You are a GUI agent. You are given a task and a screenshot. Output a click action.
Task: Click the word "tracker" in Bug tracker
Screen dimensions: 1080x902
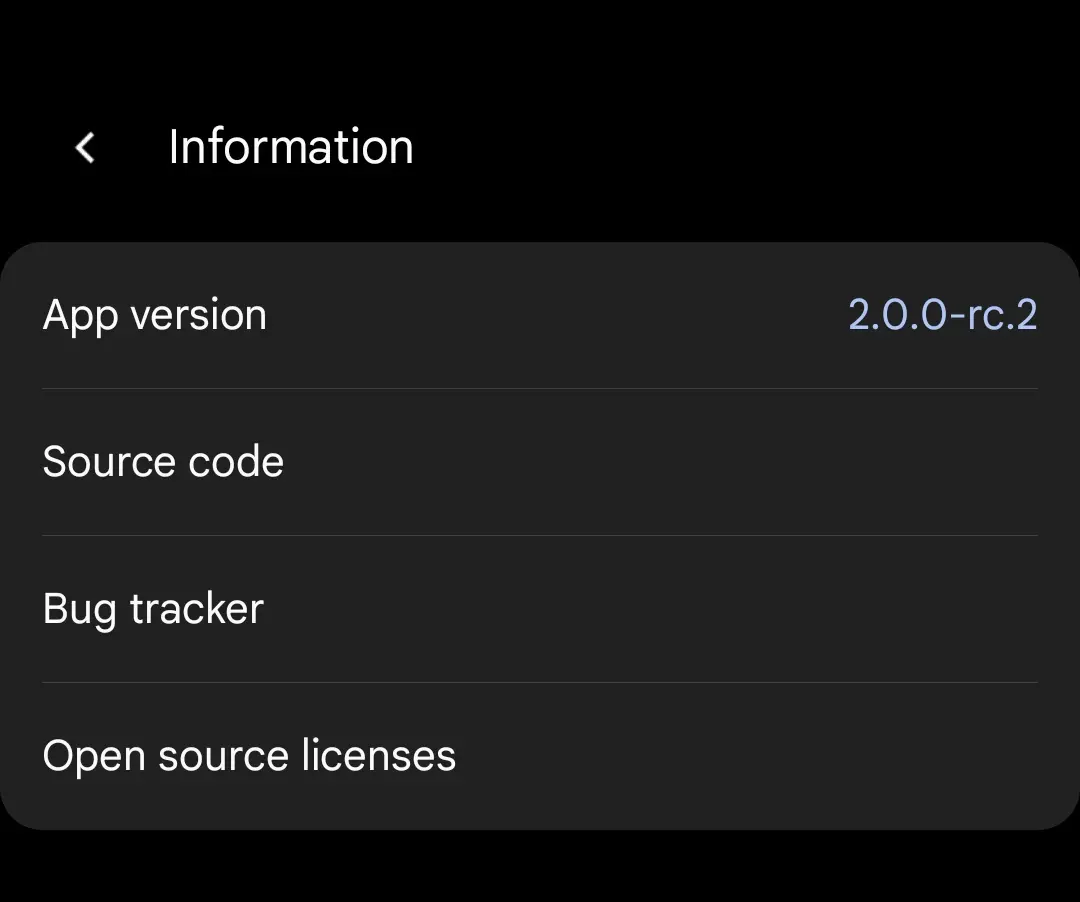coord(197,609)
